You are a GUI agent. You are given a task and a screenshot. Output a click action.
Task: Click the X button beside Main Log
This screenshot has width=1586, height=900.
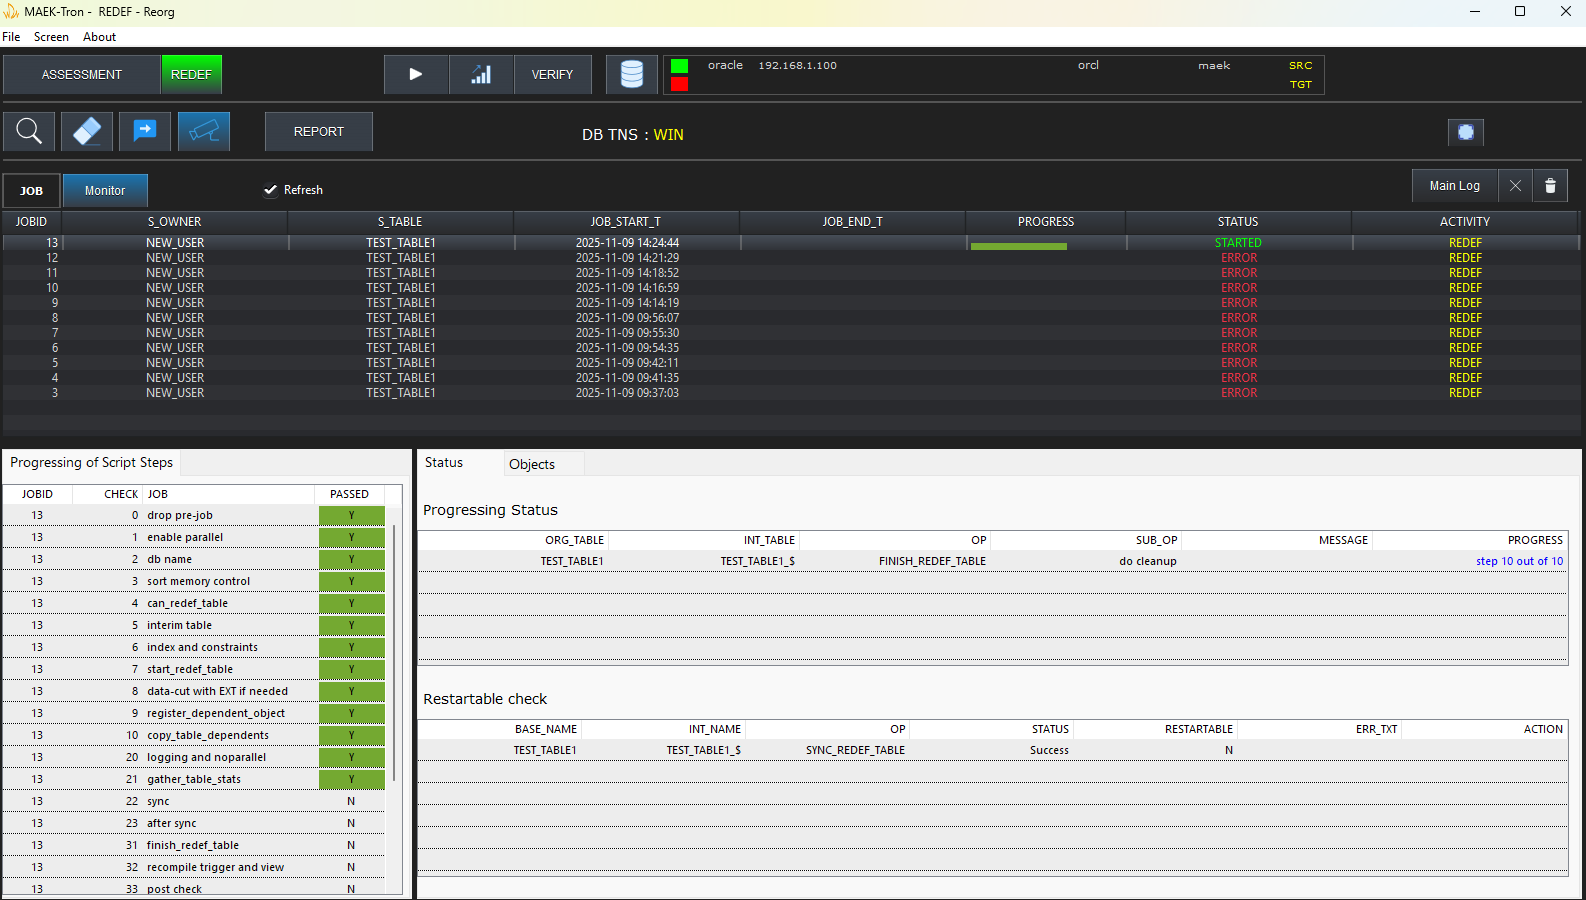click(x=1515, y=186)
